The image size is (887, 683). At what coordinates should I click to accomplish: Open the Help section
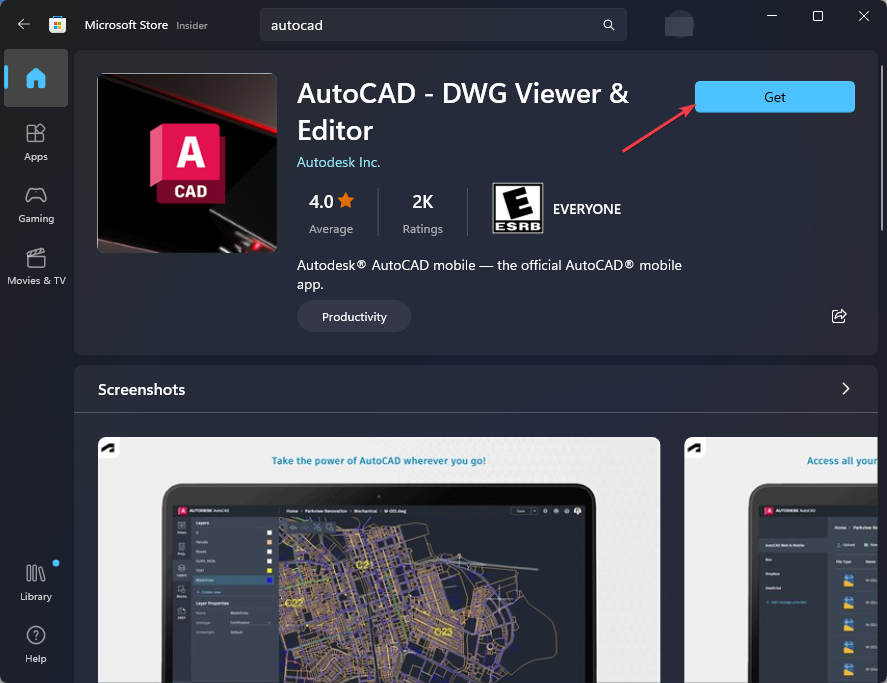pos(35,642)
